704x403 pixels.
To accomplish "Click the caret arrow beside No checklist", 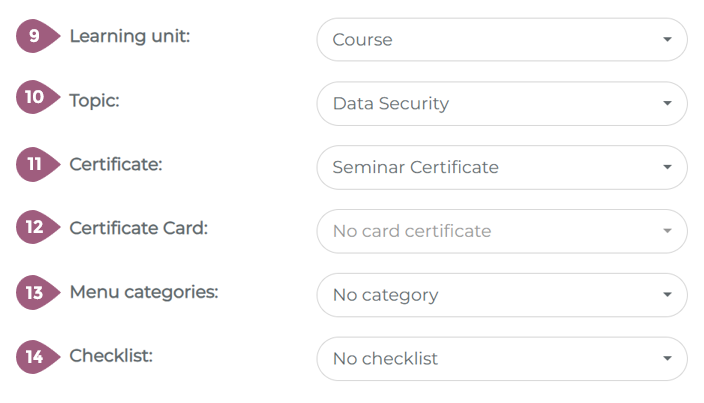I will pyautogui.click(x=667, y=359).
